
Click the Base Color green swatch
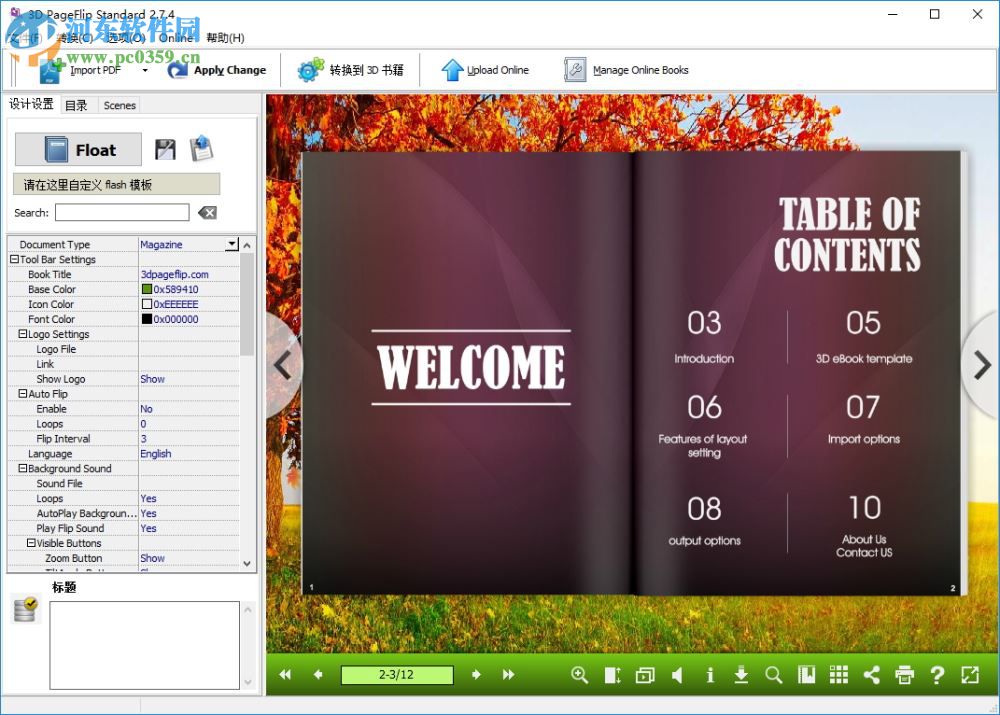click(147, 290)
